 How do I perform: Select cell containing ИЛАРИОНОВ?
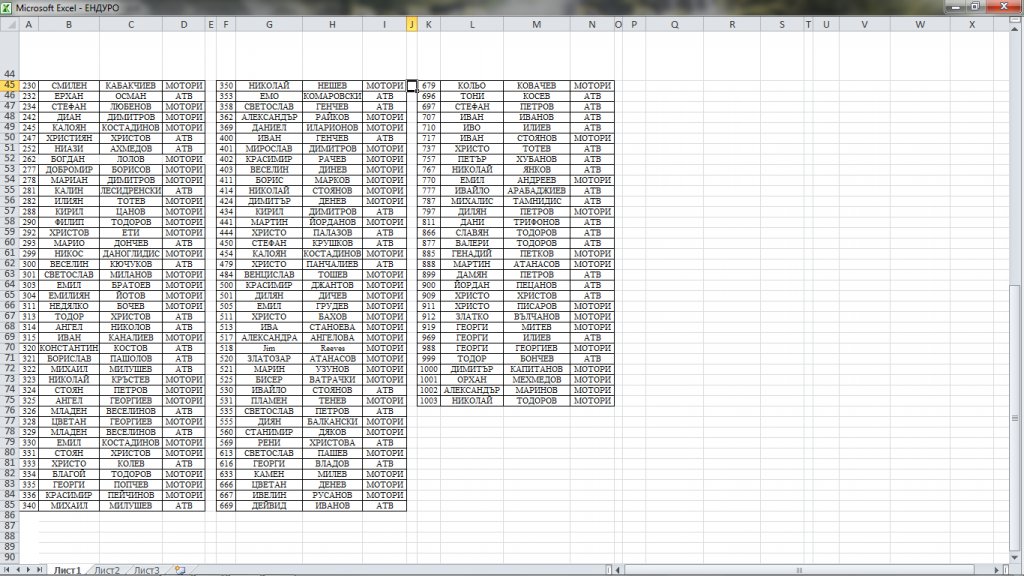pos(332,127)
